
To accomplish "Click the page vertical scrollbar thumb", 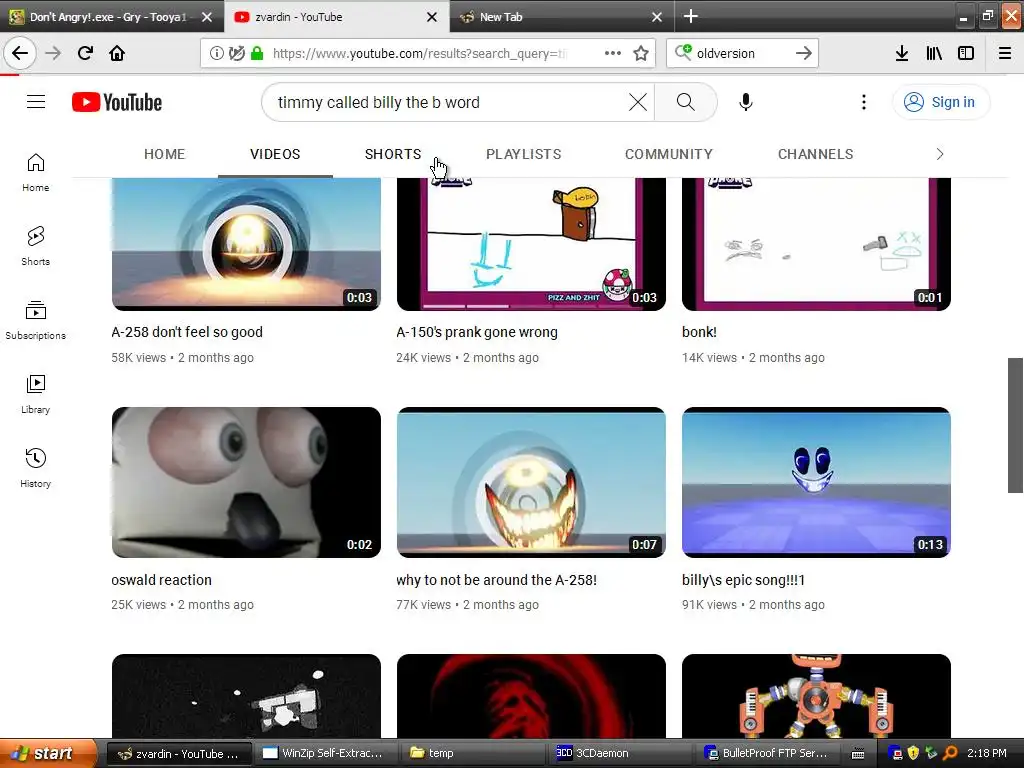I will point(1015,425).
